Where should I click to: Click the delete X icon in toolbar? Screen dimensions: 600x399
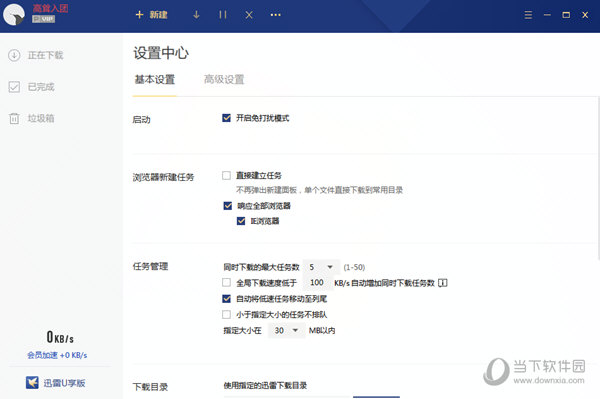point(249,15)
